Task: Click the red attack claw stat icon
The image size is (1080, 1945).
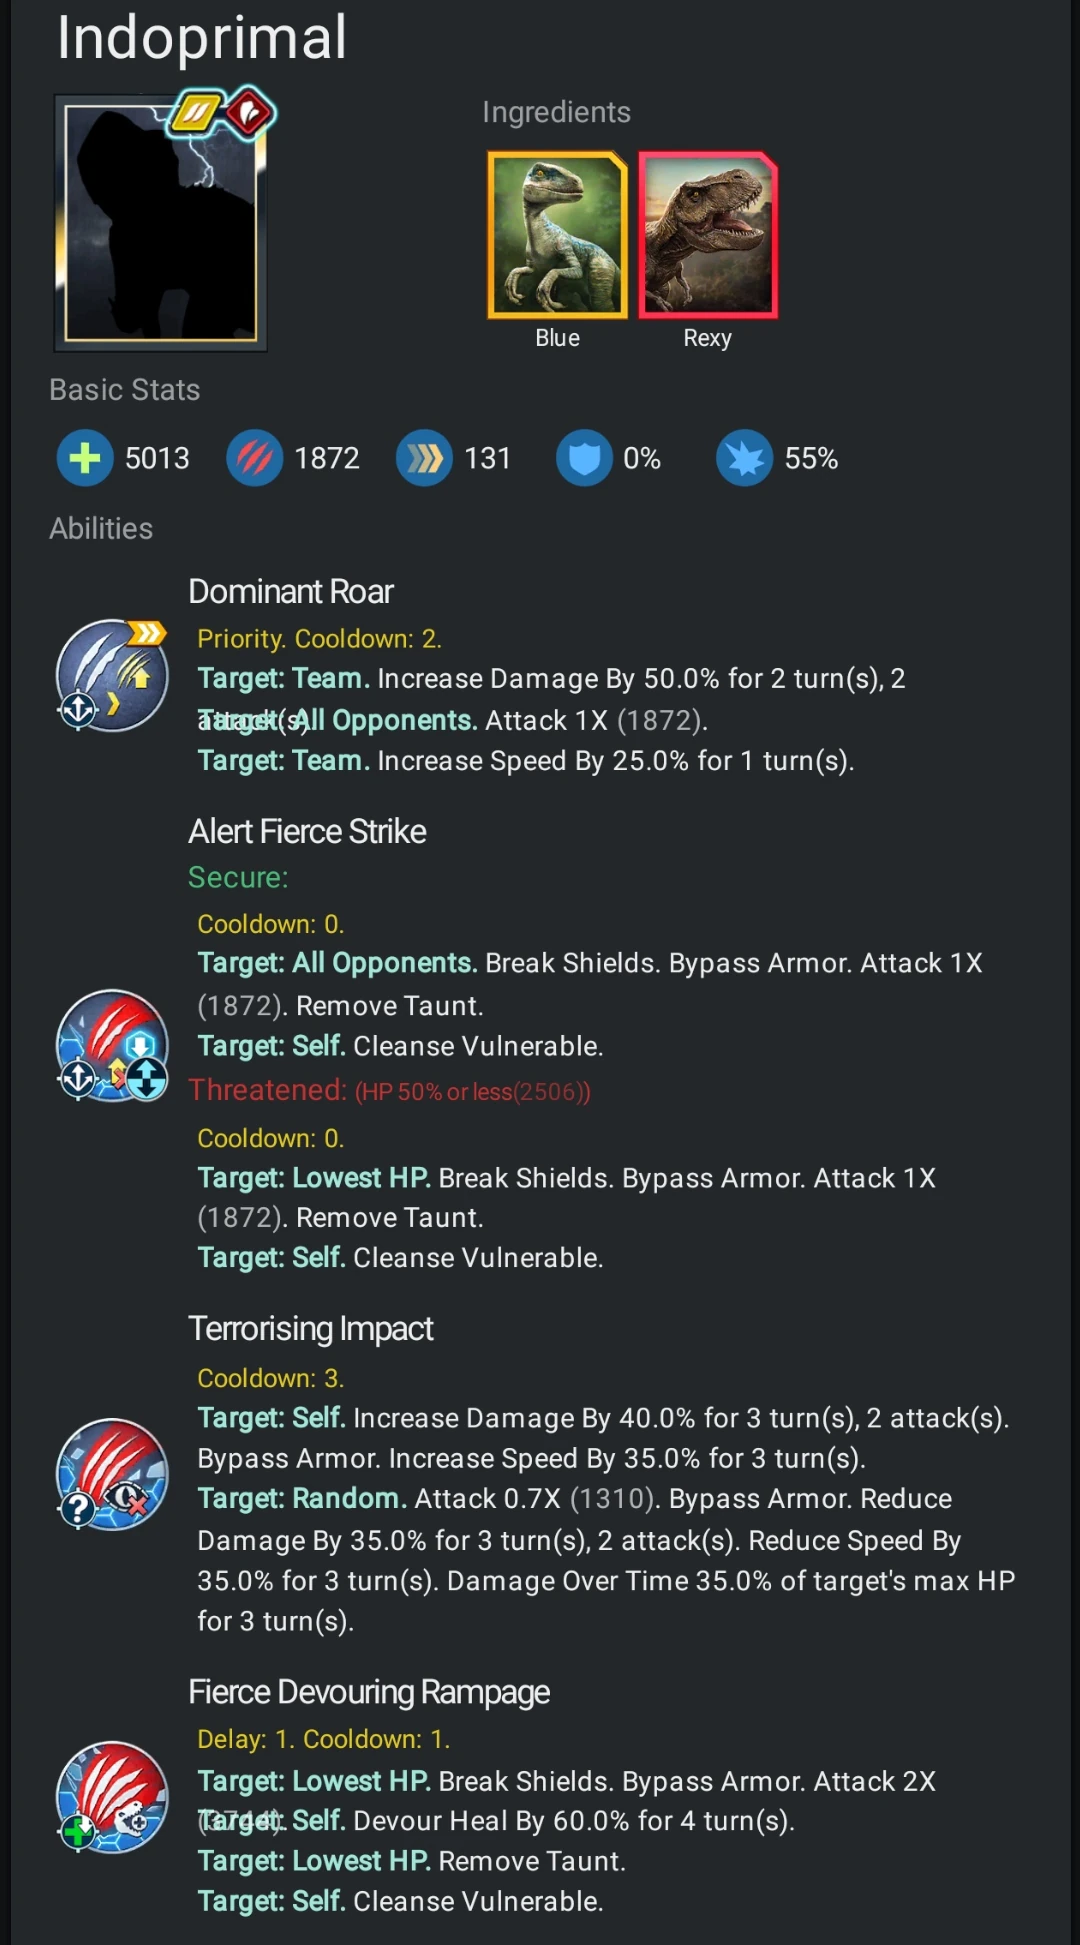Action: click(255, 458)
